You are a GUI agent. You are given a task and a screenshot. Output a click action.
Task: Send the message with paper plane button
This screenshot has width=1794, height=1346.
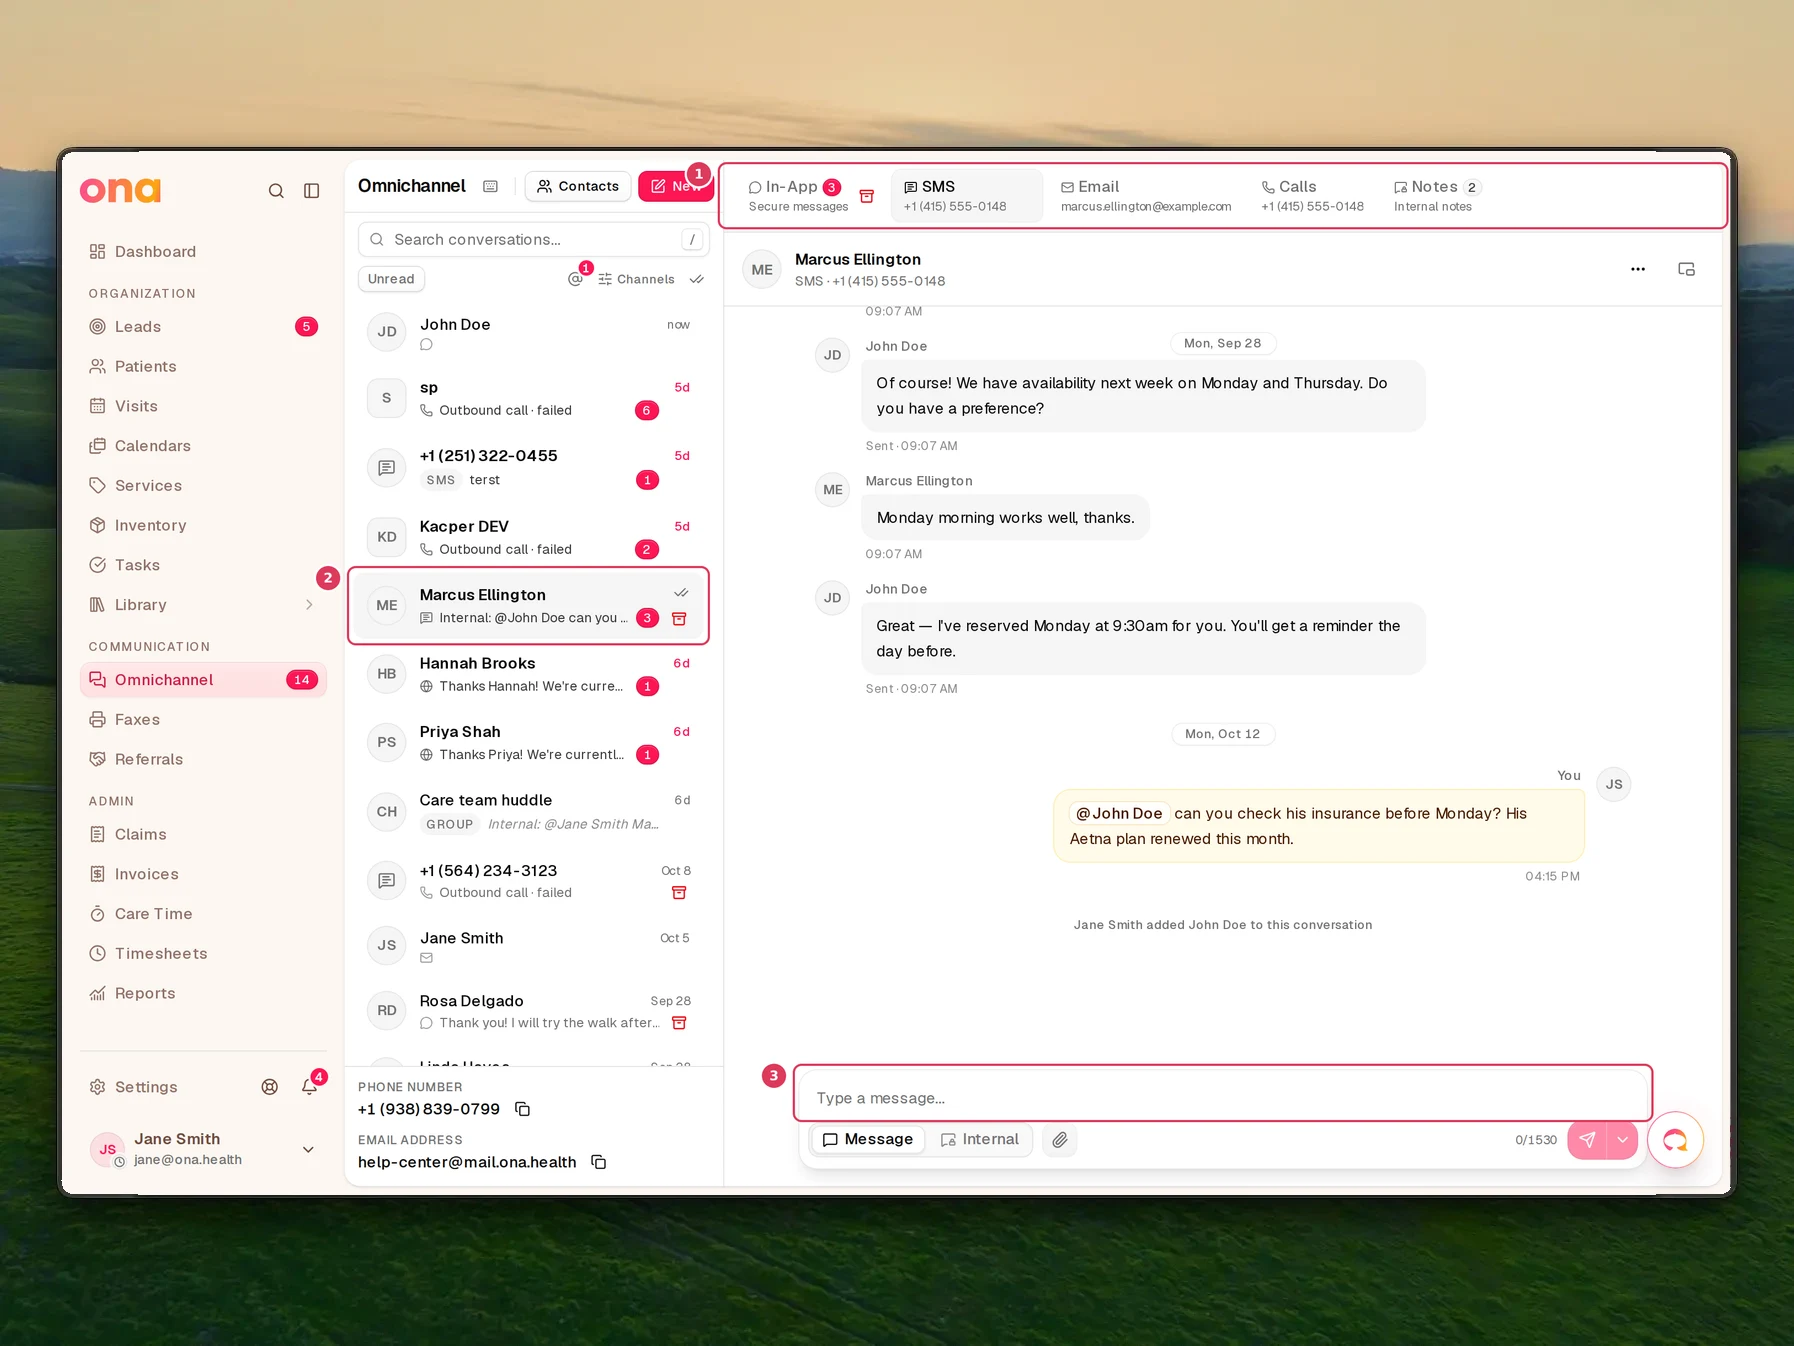click(x=1587, y=1140)
